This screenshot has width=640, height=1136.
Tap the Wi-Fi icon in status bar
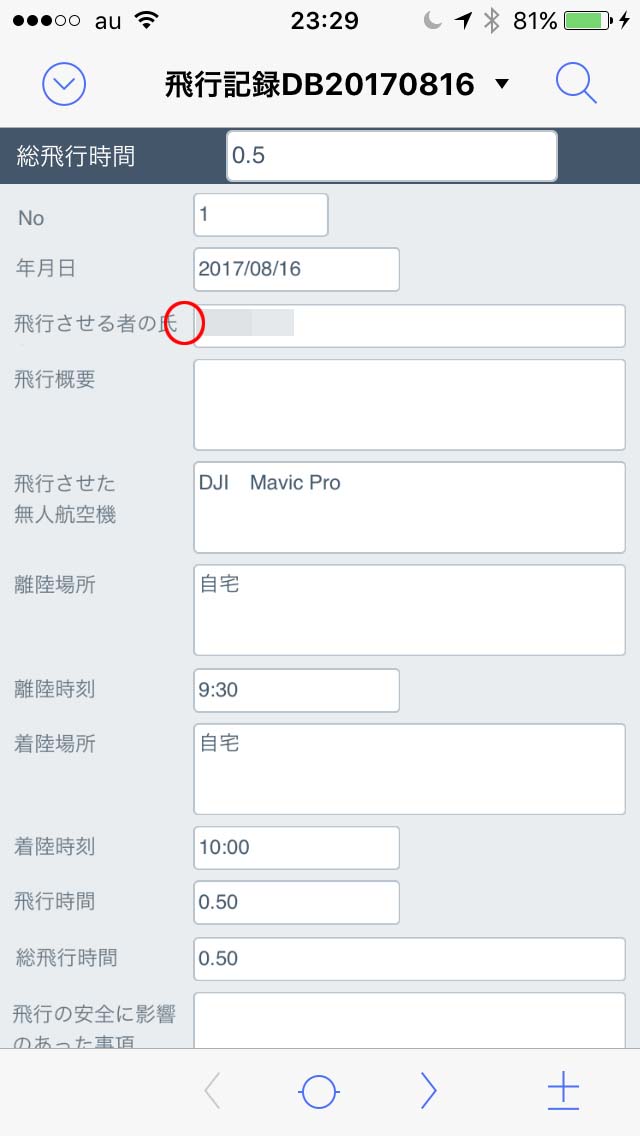click(x=146, y=20)
